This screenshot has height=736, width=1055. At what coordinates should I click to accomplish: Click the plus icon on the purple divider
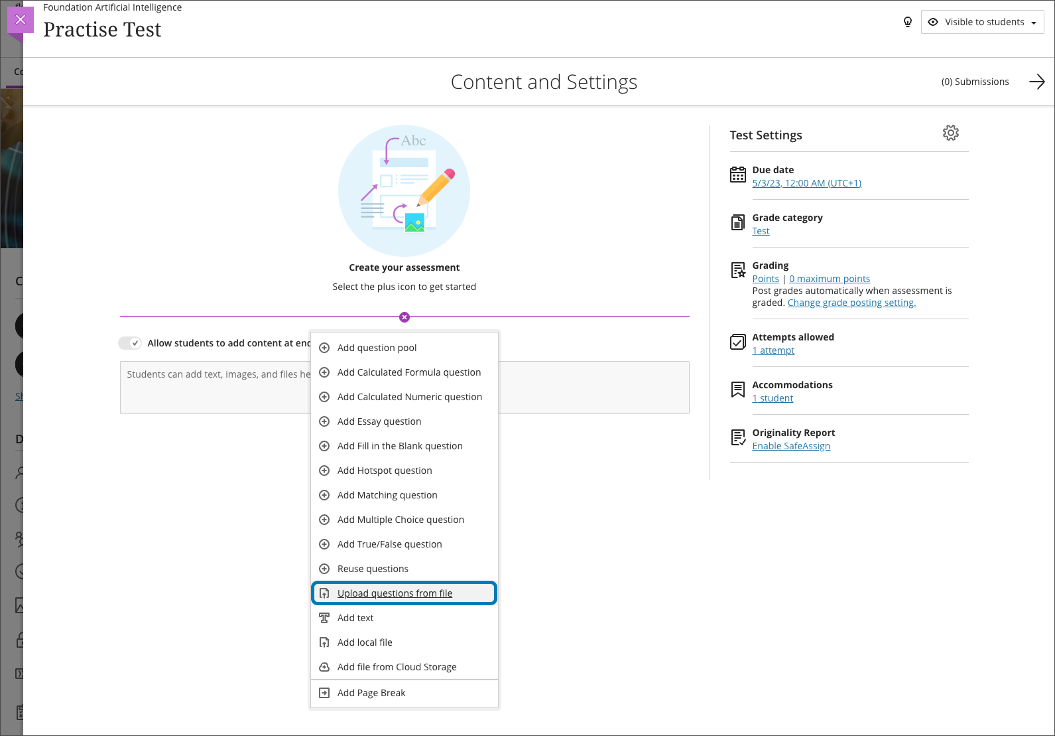[x=404, y=316]
